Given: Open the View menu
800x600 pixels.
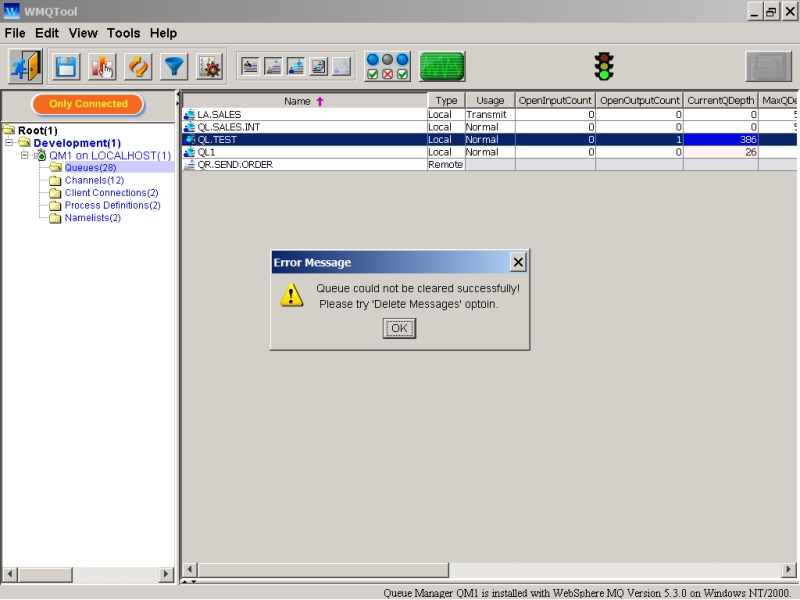Looking at the screenshot, I should click(83, 33).
